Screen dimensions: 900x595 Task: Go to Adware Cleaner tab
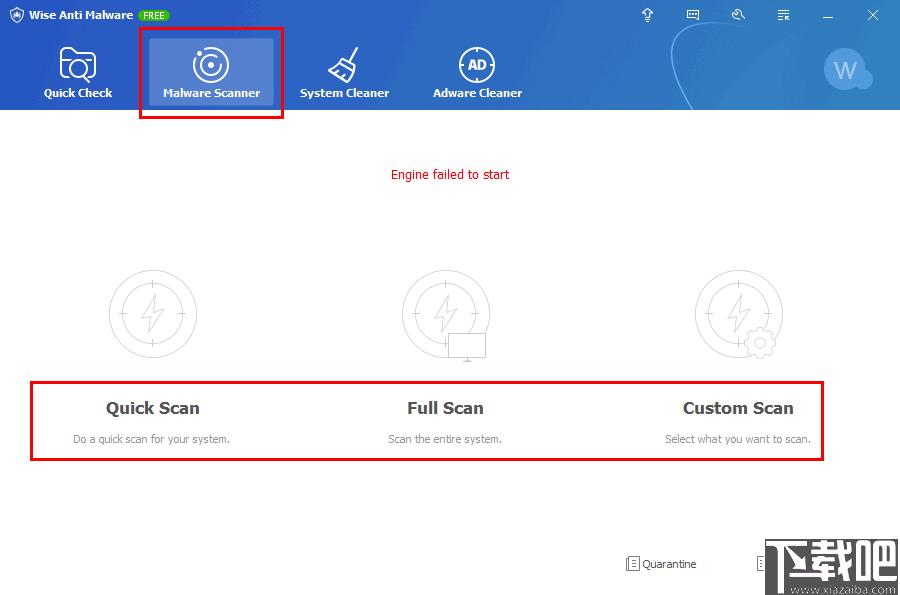[478, 72]
